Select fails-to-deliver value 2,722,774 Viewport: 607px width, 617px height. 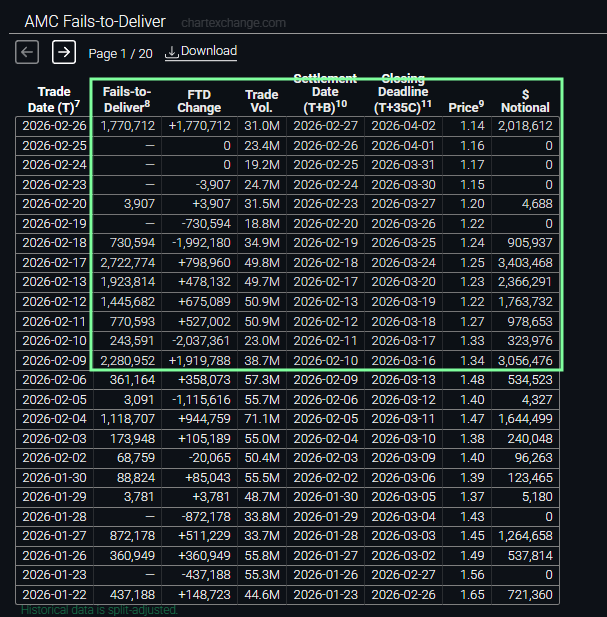pos(127,262)
